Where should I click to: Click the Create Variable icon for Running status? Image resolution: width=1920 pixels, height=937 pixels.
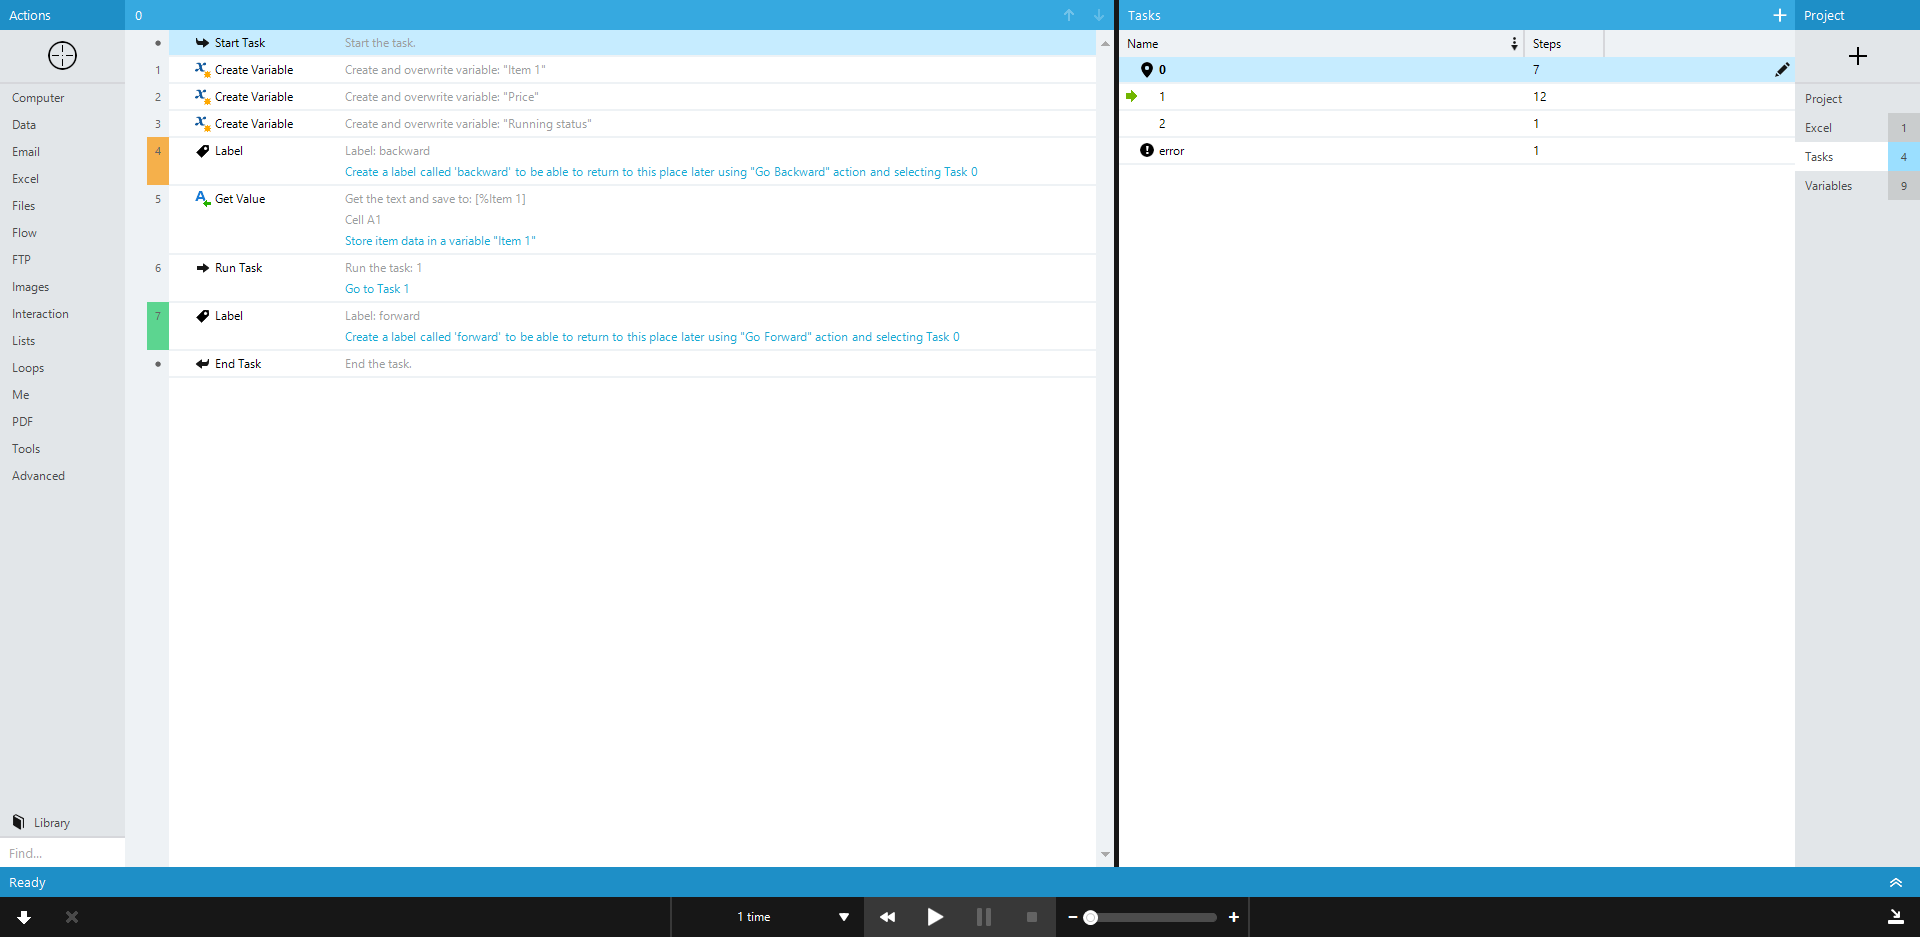coord(202,123)
